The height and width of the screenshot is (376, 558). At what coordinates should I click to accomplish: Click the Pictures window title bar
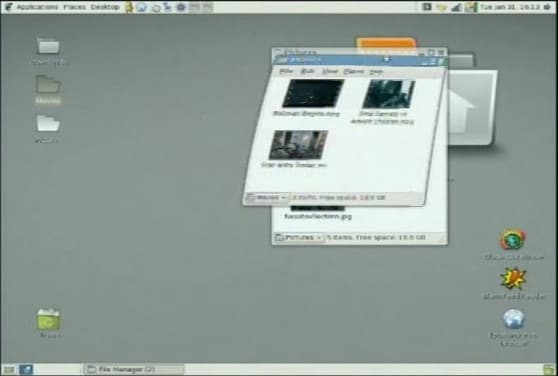pos(359,52)
